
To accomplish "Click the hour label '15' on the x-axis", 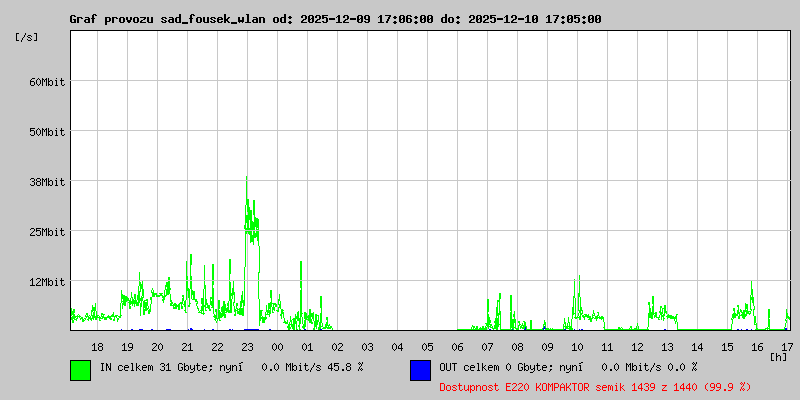I will [x=728, y=347].
